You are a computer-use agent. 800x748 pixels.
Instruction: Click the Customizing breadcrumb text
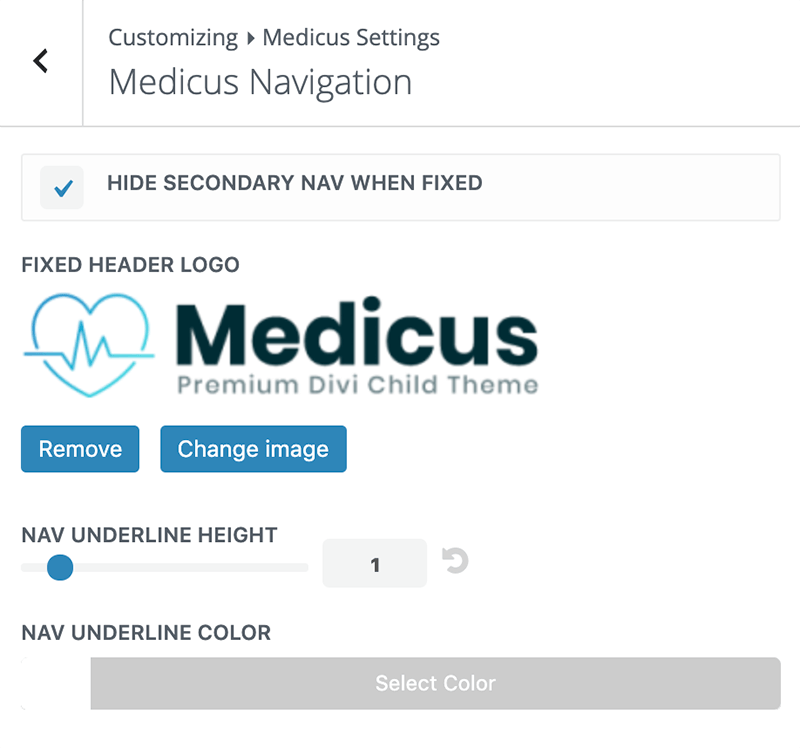click(x=173, y=39)
